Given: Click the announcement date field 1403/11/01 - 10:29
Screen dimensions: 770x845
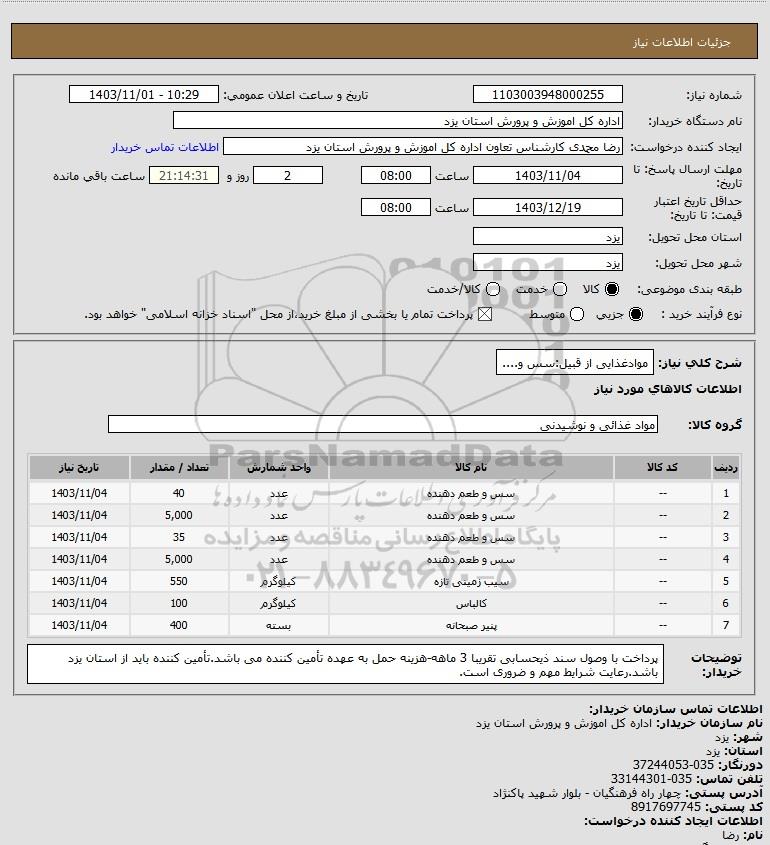Looking at the screenshot, I should (x=144, y=94).
